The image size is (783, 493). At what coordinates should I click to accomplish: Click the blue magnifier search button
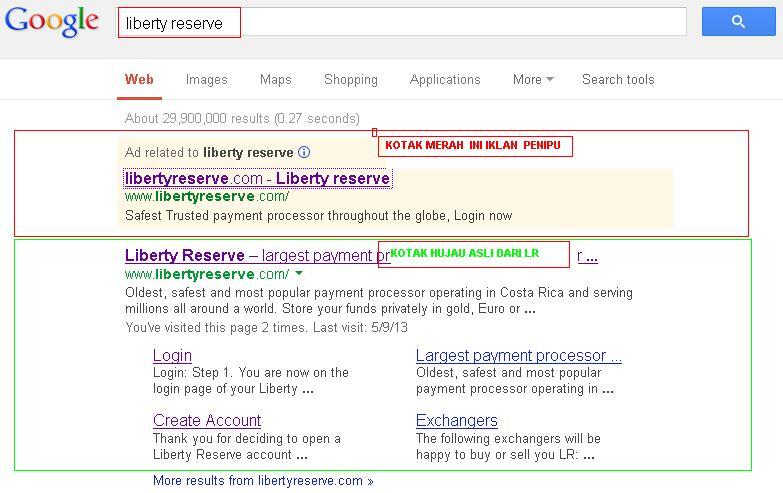(x=739, y=21)
